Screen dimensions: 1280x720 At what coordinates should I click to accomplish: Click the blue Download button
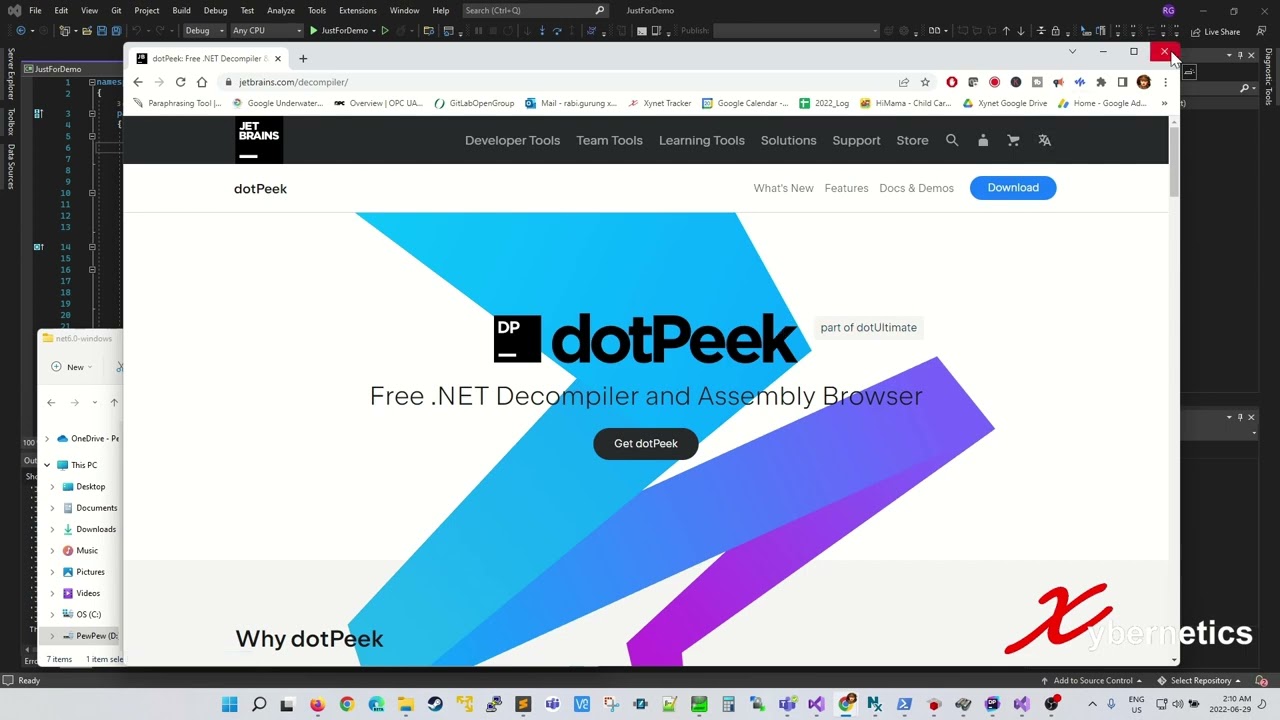tap(1013, 188)
